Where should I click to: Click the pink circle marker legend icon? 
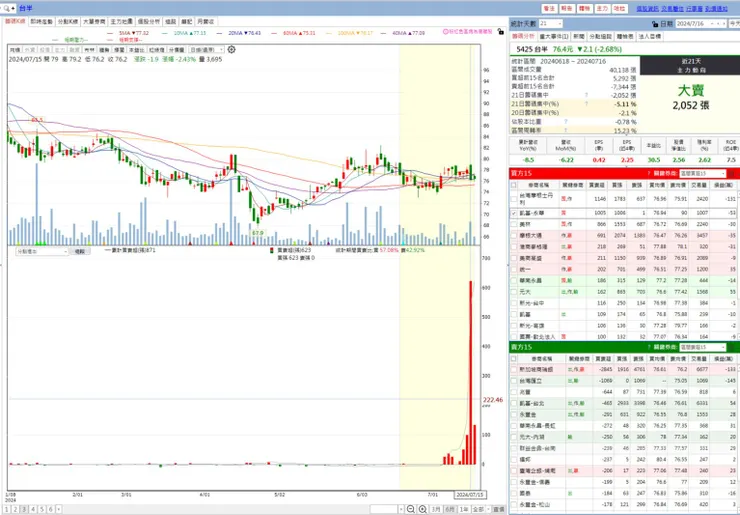coord(445,32)
